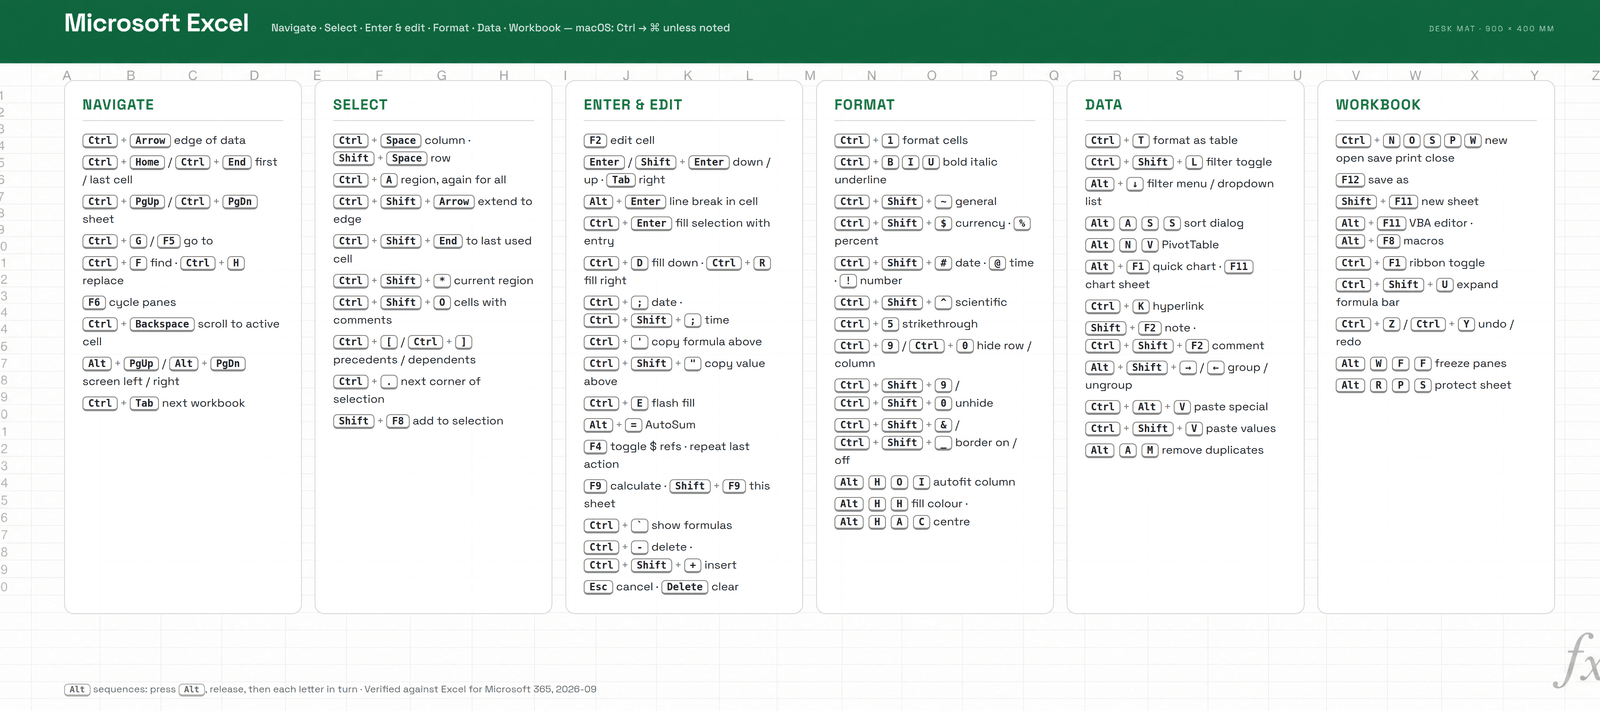This screenshot has width=1600, height=711.
Task: Click the 'Verified against Excel for Microsoft 365' footer
Action: coord(459,690)
